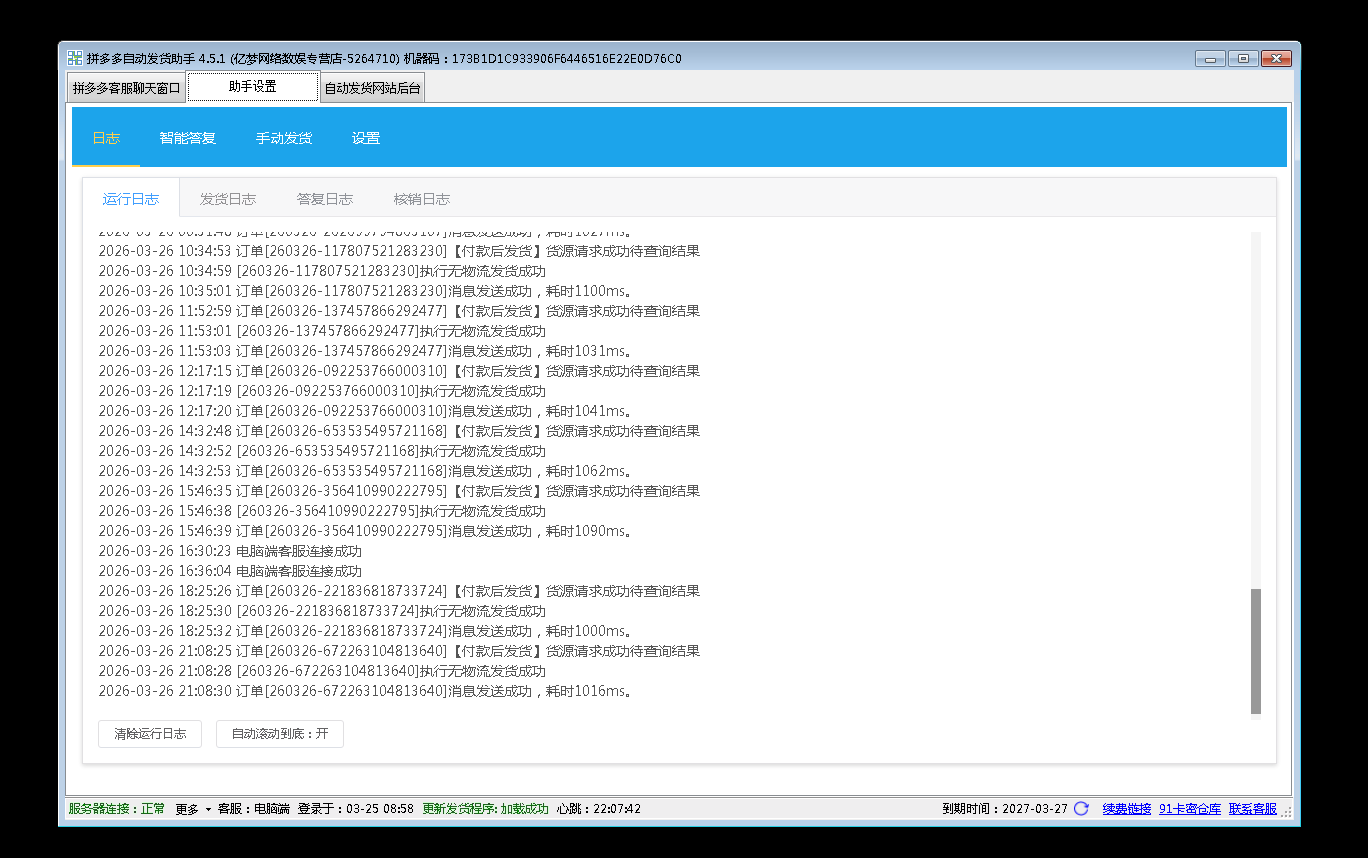Image resolution: width=1368 pixels, height=858 pixels.
Task: Open the 核销日志 sub-tab
Action: [422, 199]
